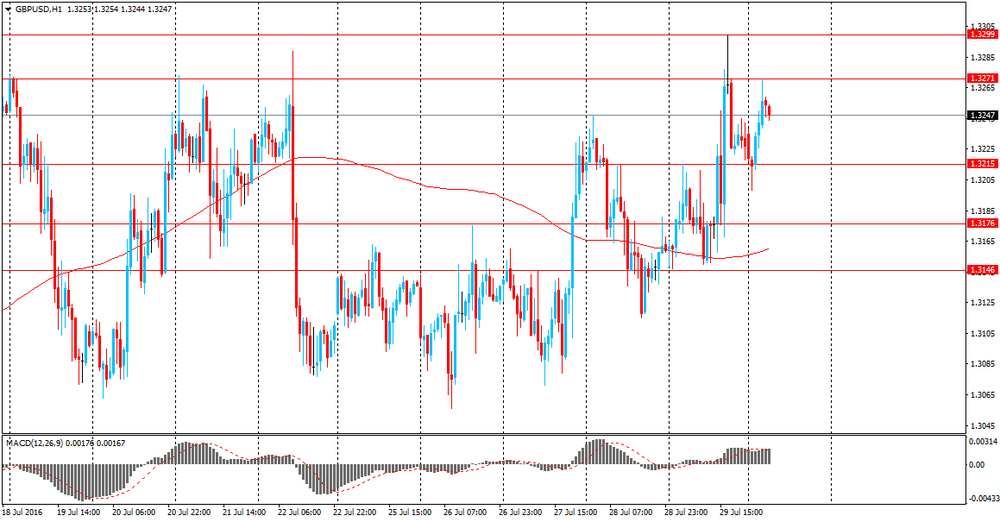The height and width of the screenshot is (522, 1000).
Task: Click the 21 Jul 14:00 time label
Action: tap(245, 512)
